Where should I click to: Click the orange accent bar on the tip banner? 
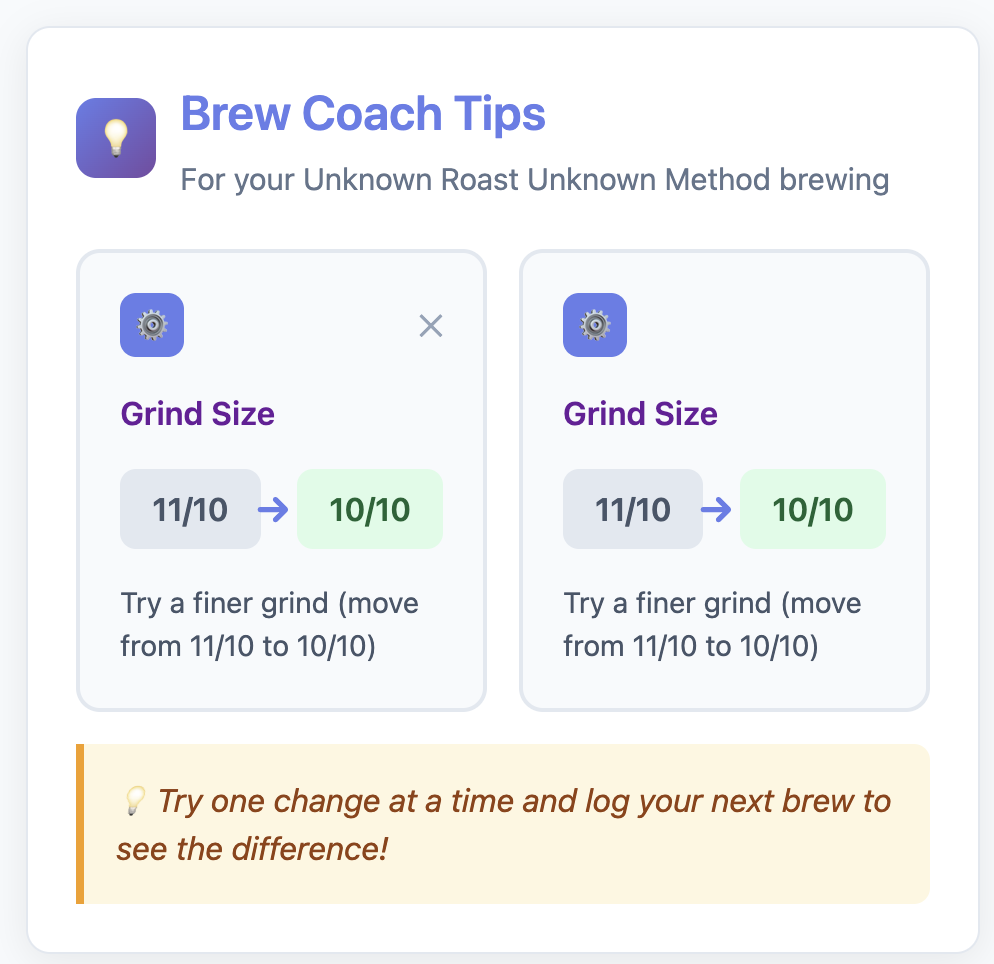coord(80,824)
